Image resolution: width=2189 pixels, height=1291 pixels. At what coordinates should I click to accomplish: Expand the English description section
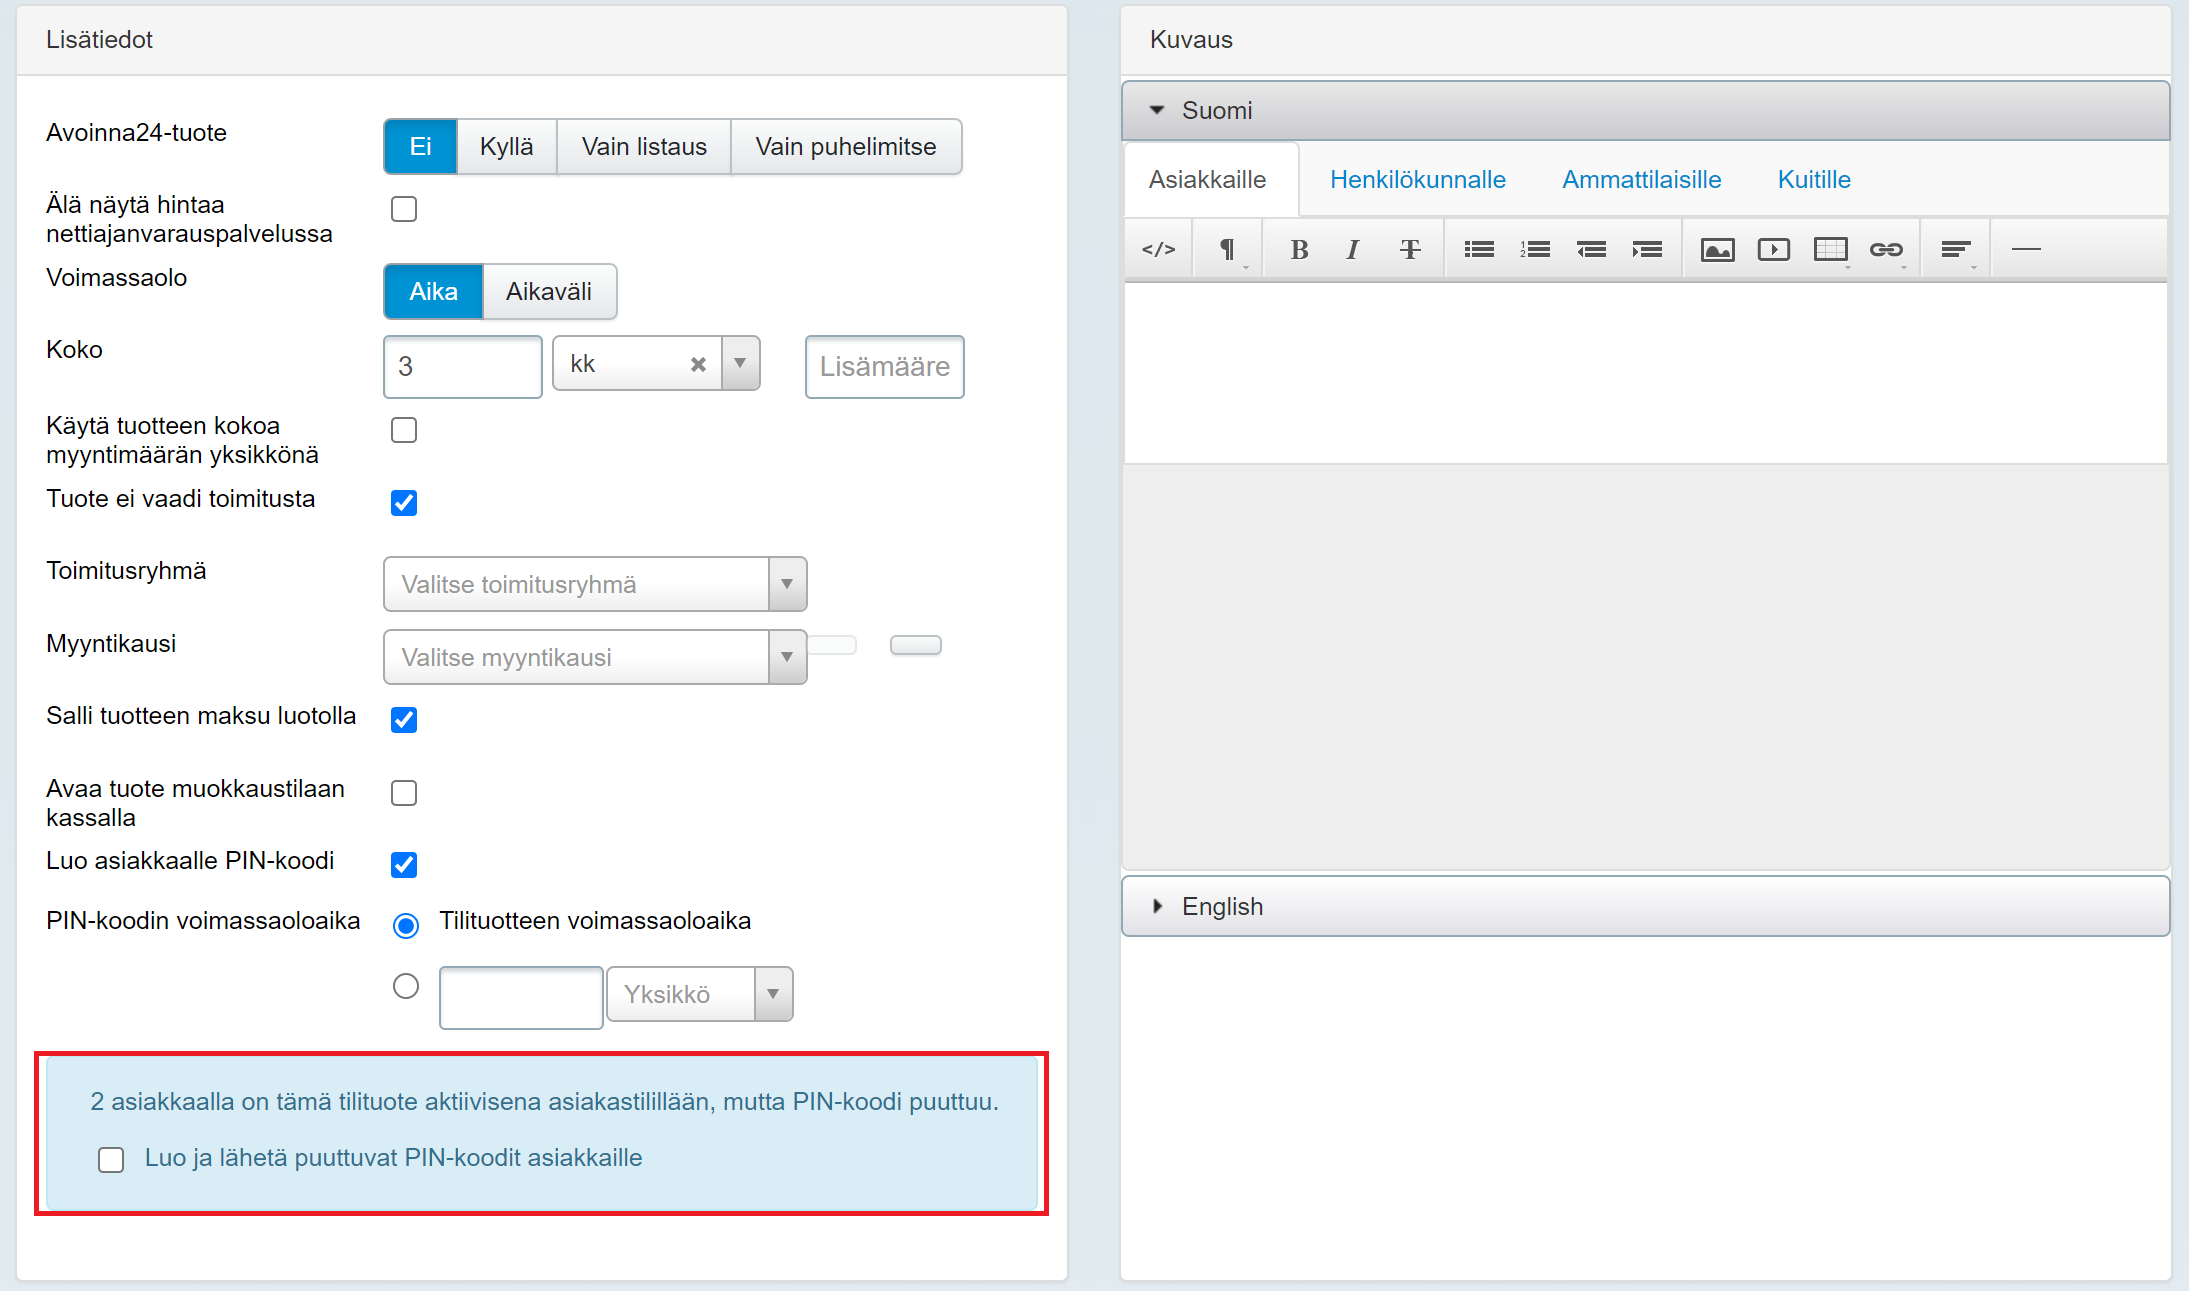(1221, 906)
